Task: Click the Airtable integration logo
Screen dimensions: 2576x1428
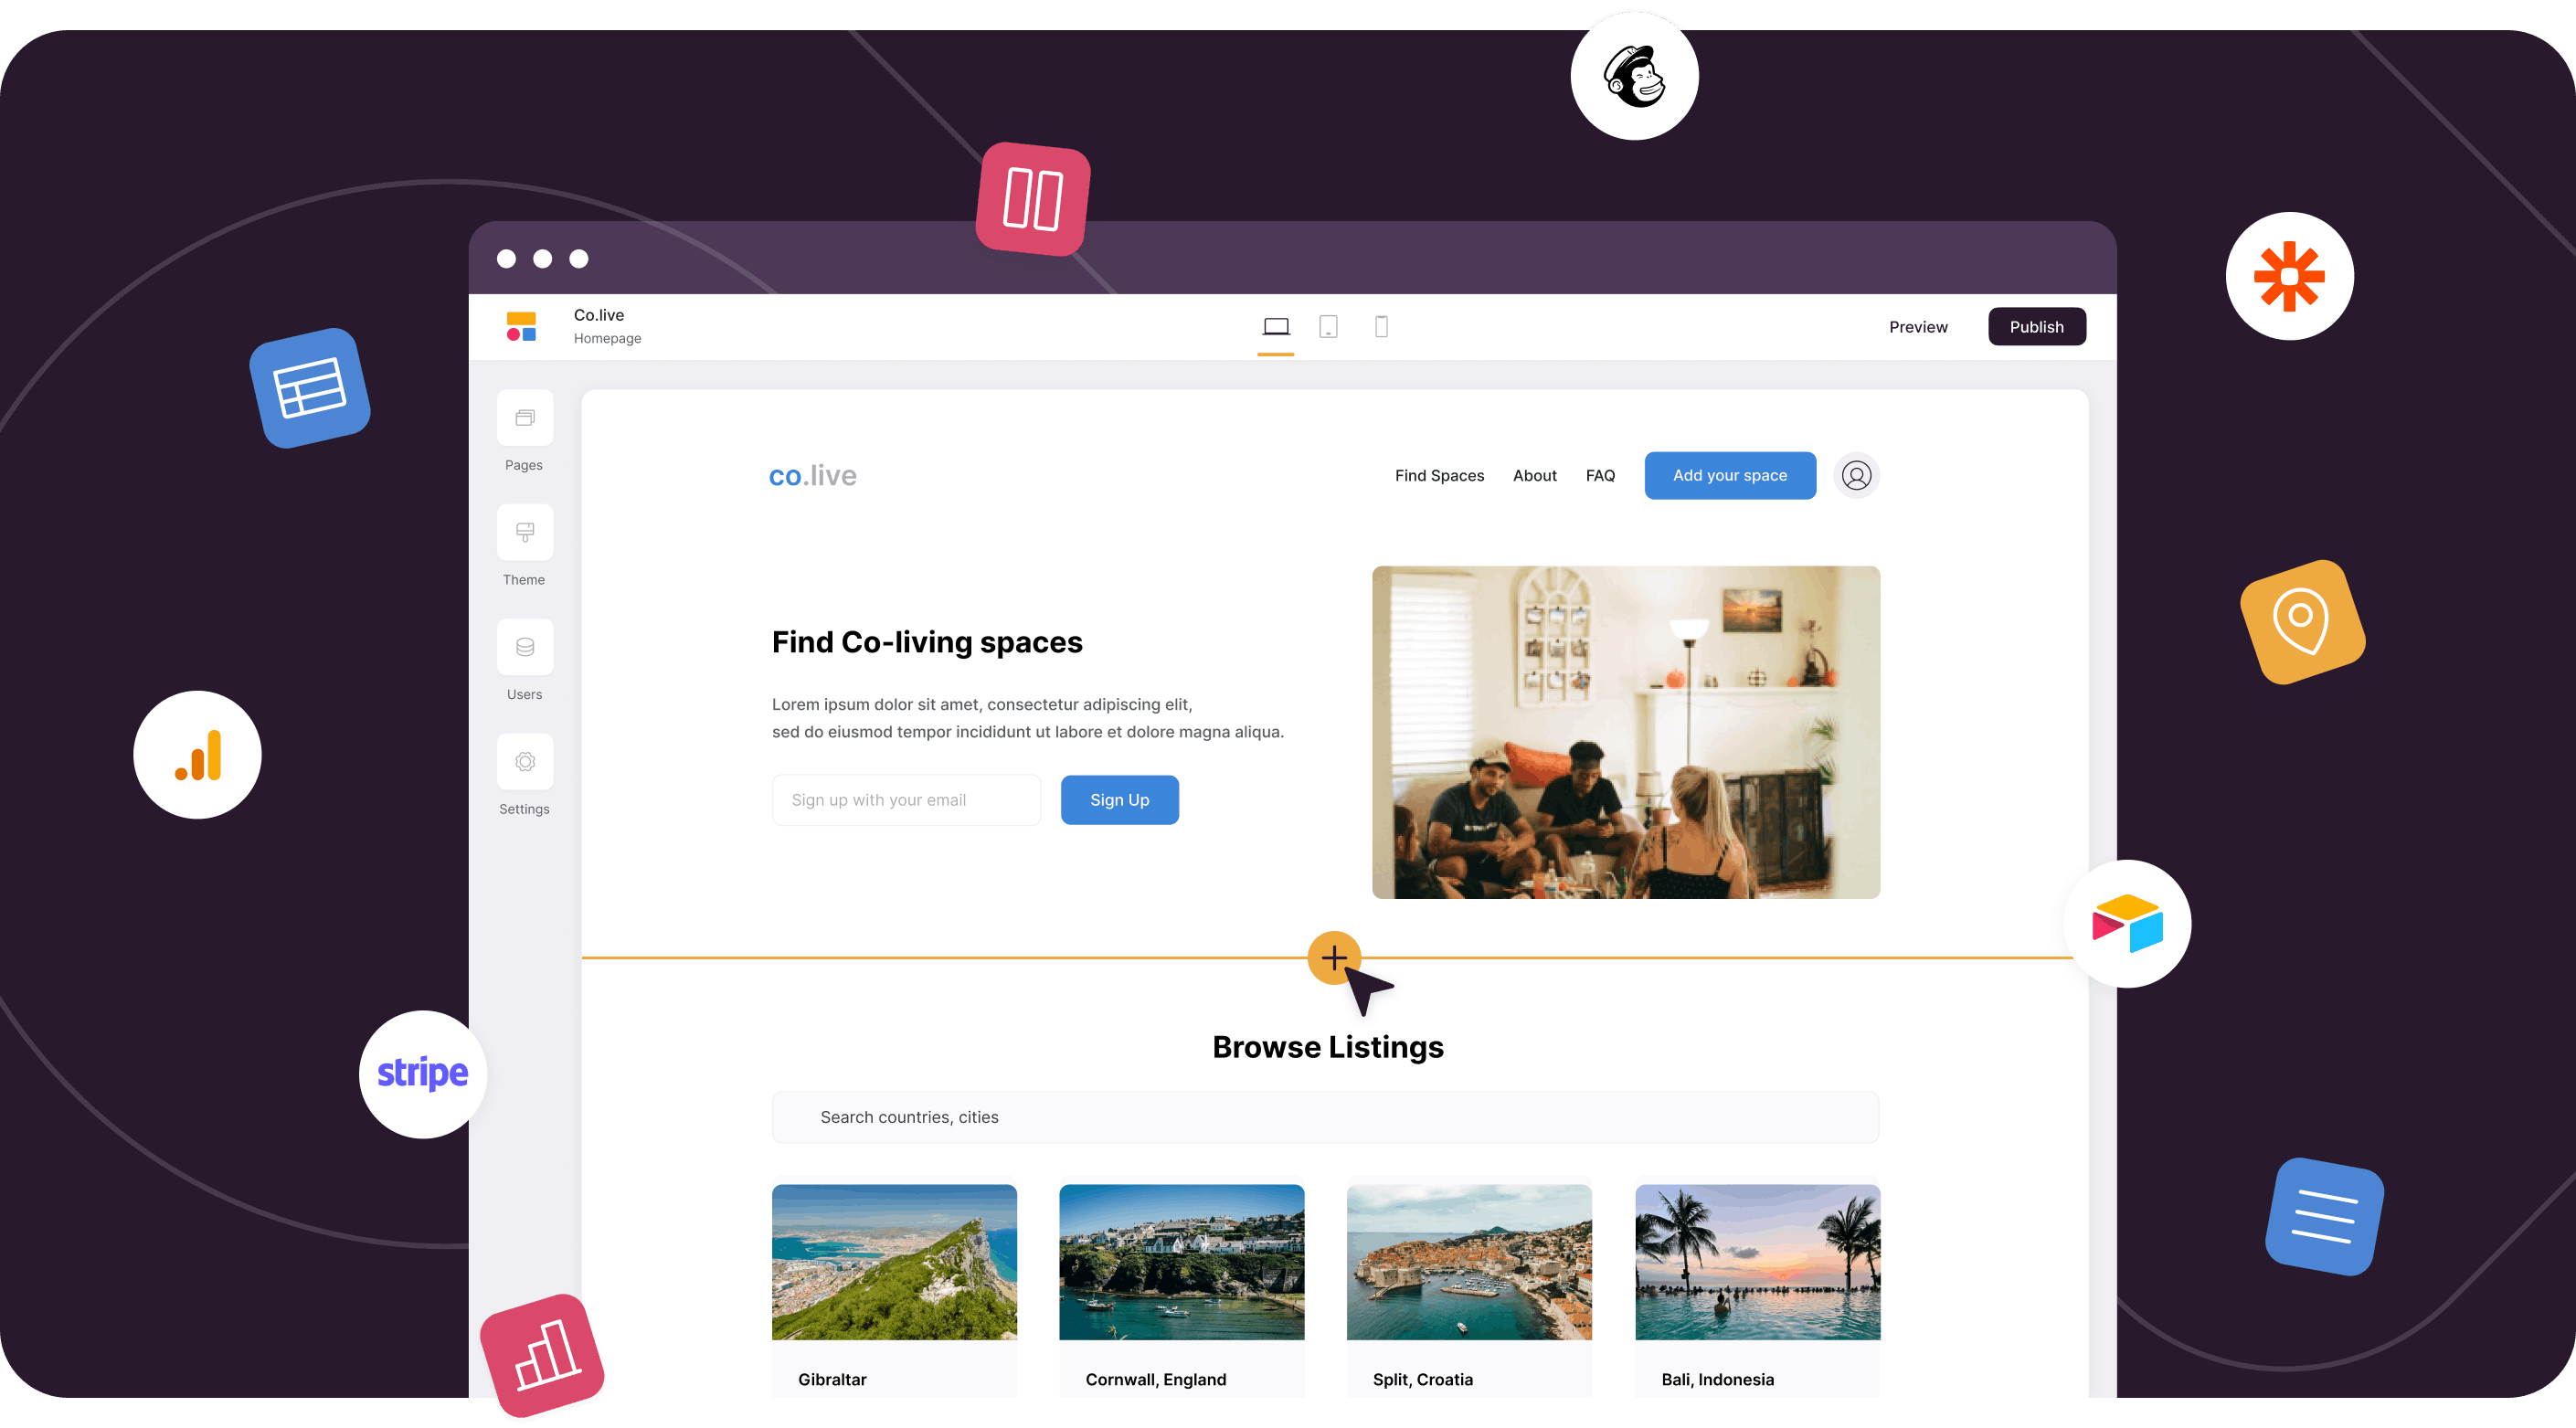Action: 2127,924
